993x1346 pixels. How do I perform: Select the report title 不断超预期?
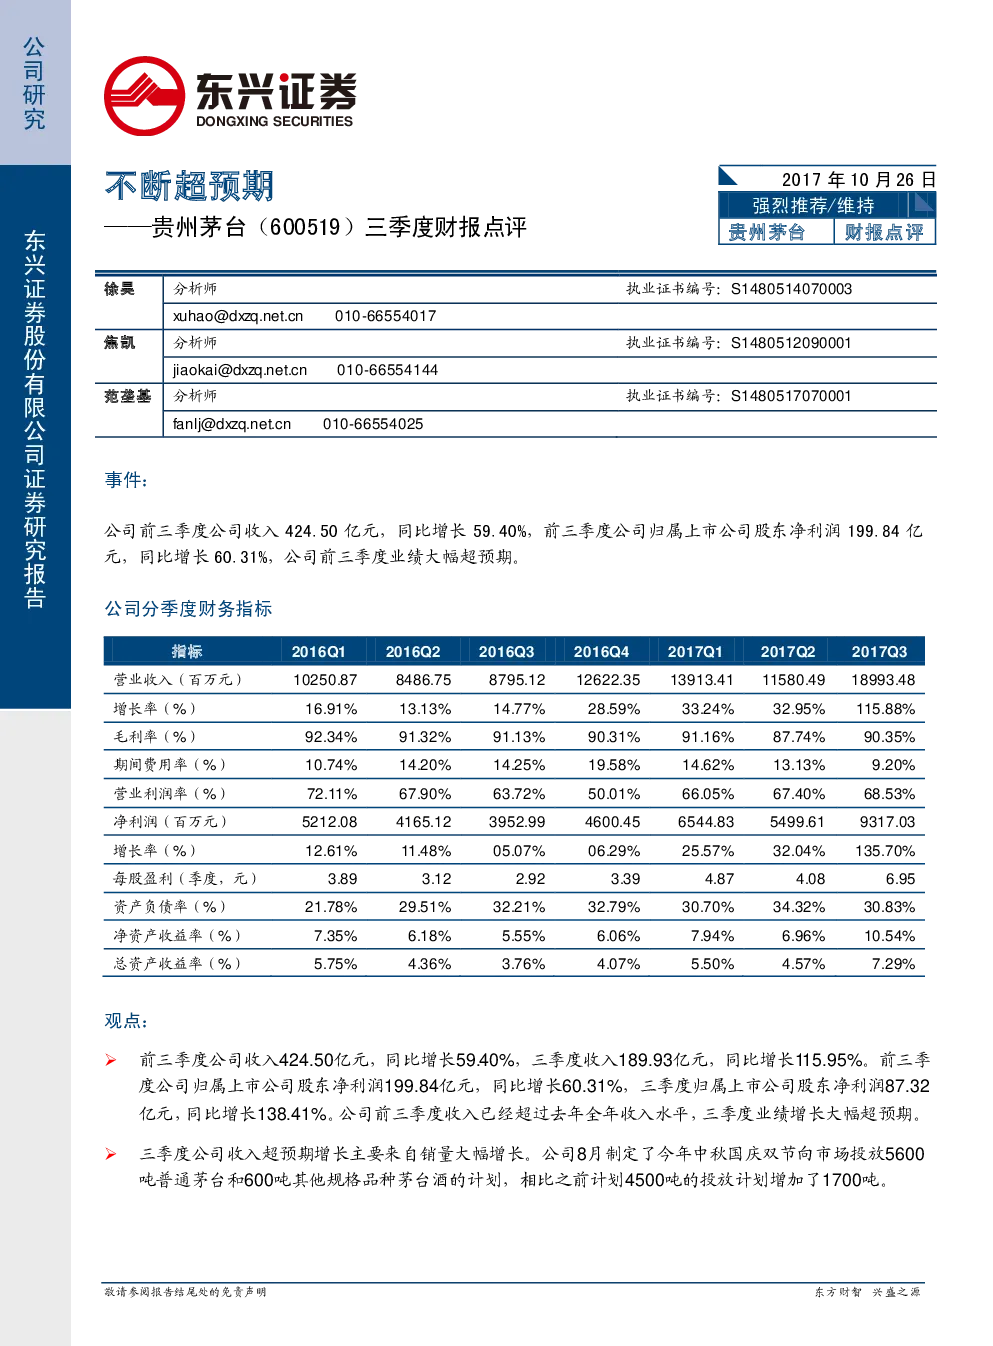(x=189, y=185)
